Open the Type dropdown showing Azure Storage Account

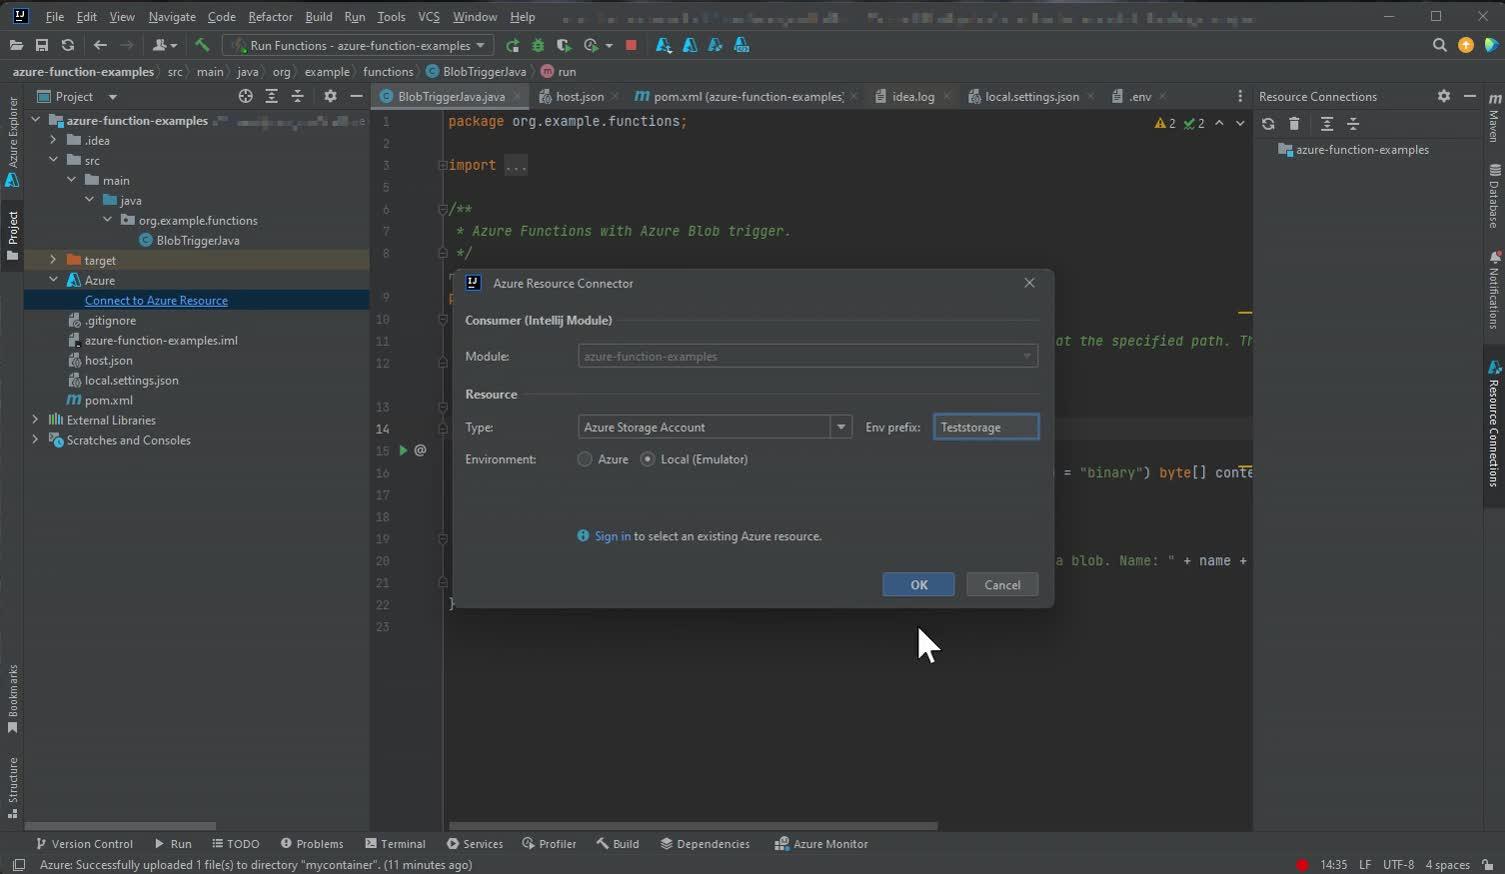click(x=841, y=427)
